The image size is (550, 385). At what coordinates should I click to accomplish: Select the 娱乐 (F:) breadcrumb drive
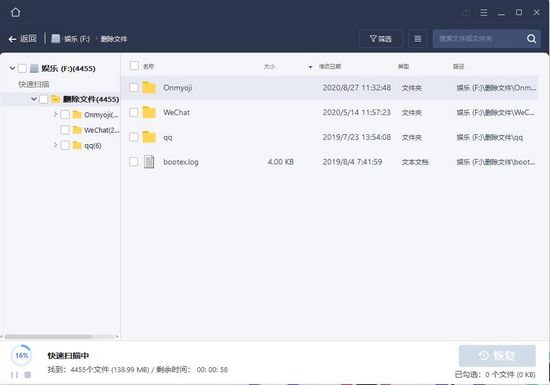point(71,39)
